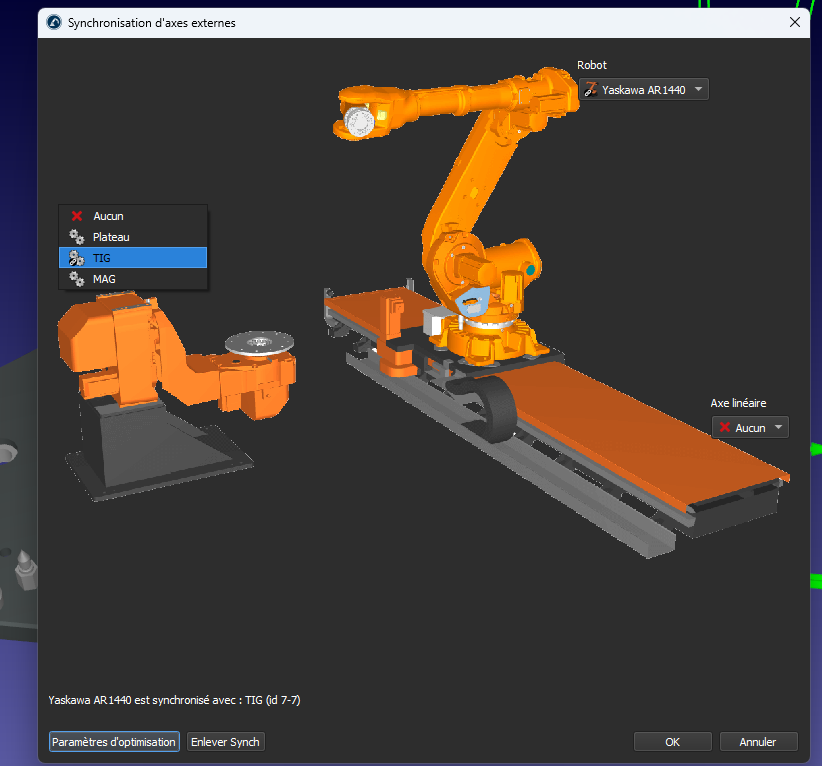Image resolution: width=822 pixels, height=766 pixels.
Task: Close the Synchronisation d'axes externes dialog
Action: (795, 22)
